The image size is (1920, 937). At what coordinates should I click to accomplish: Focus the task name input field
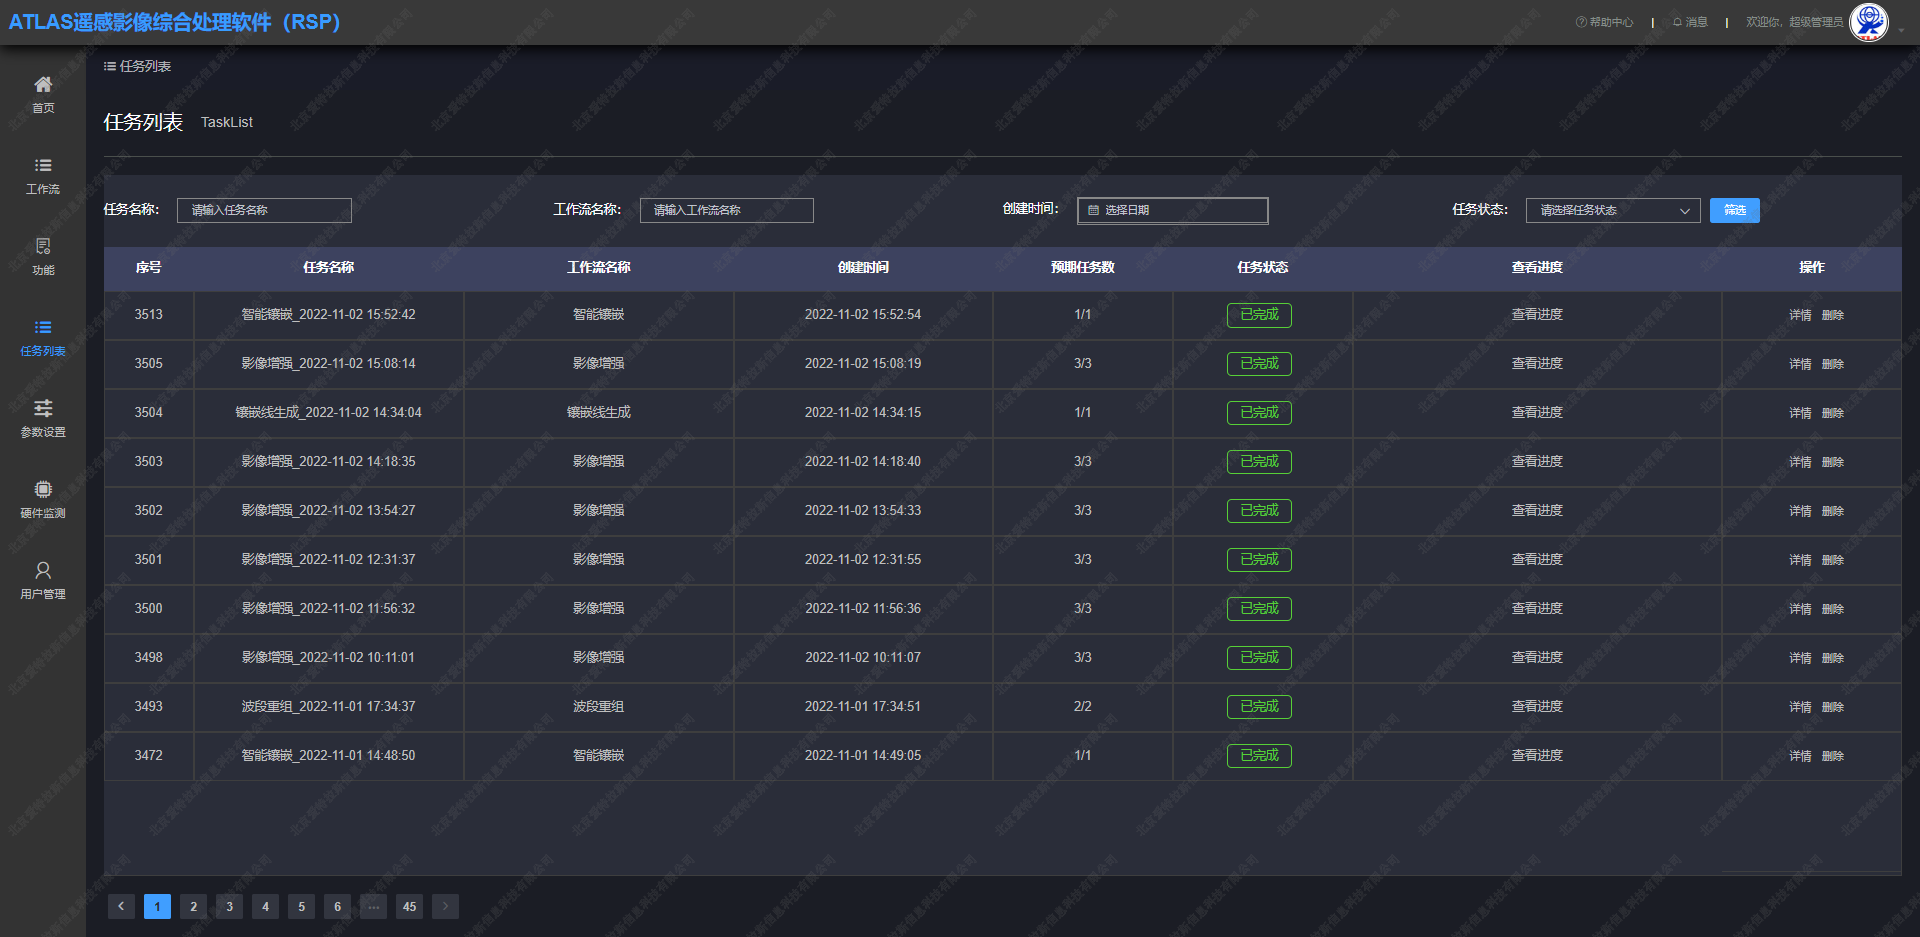(264, 211)
